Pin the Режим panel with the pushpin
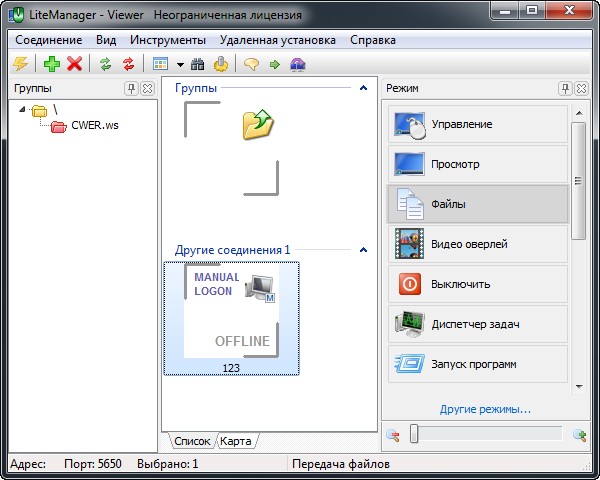This screenshot has height=480, width=600. tap(565, 89)
